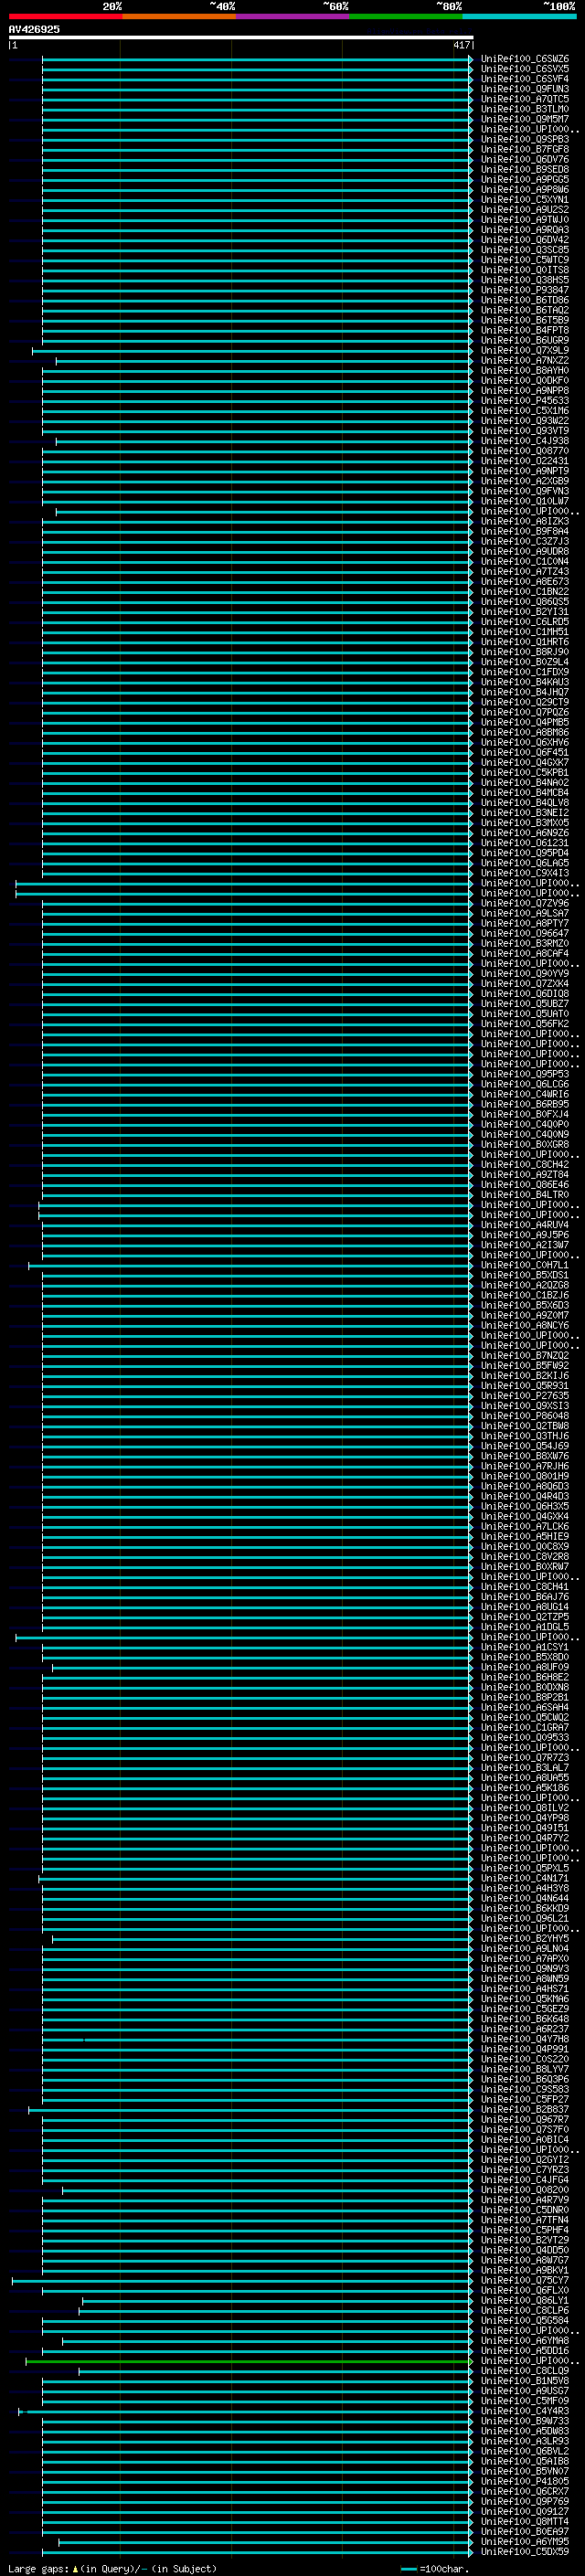Image resolution: width=585 pixels, height=2576 pixels.
Task: Select label UniRef100_A6YM95
Action: [x=525, y=2541]
